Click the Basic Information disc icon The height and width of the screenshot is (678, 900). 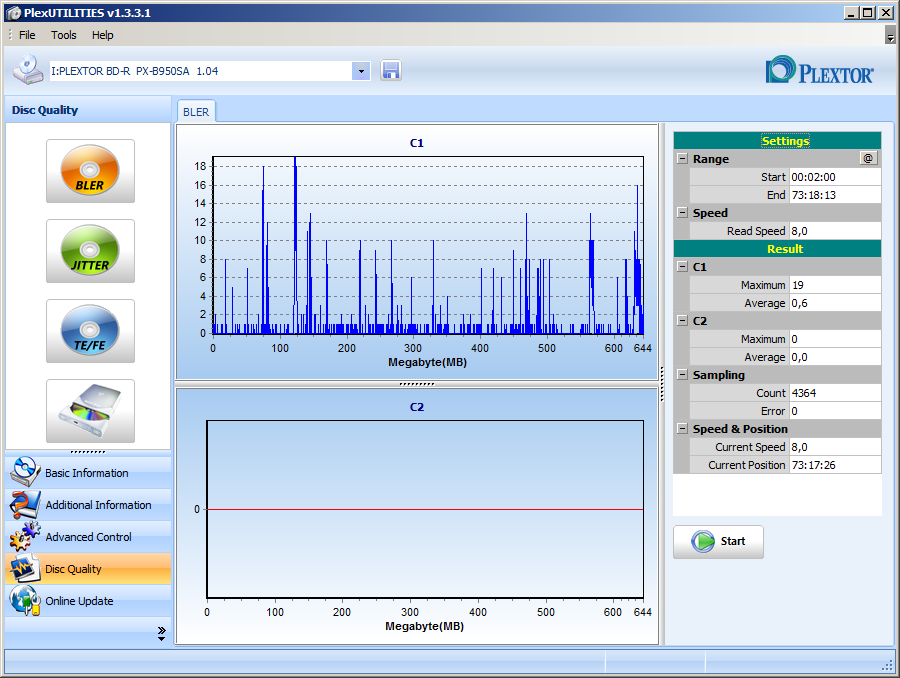25,472
